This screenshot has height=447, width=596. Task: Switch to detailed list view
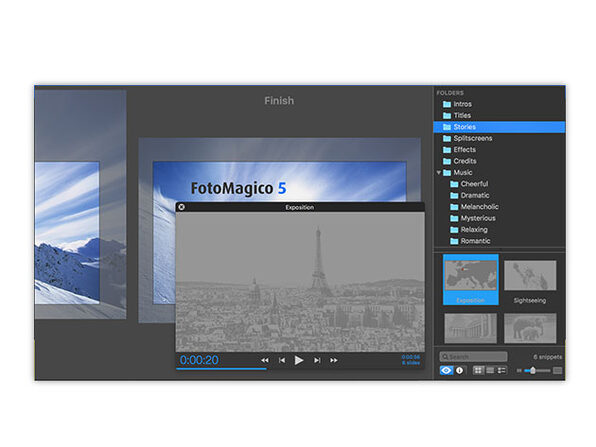[502, 370]
